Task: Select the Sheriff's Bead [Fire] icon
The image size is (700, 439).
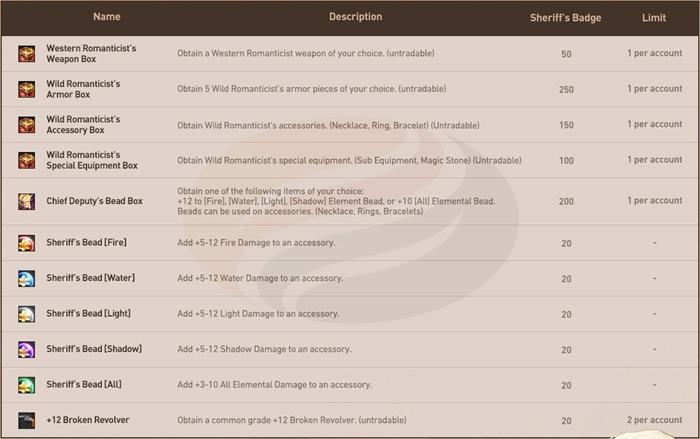Action: pyautogui.click(x=26, y=243)
